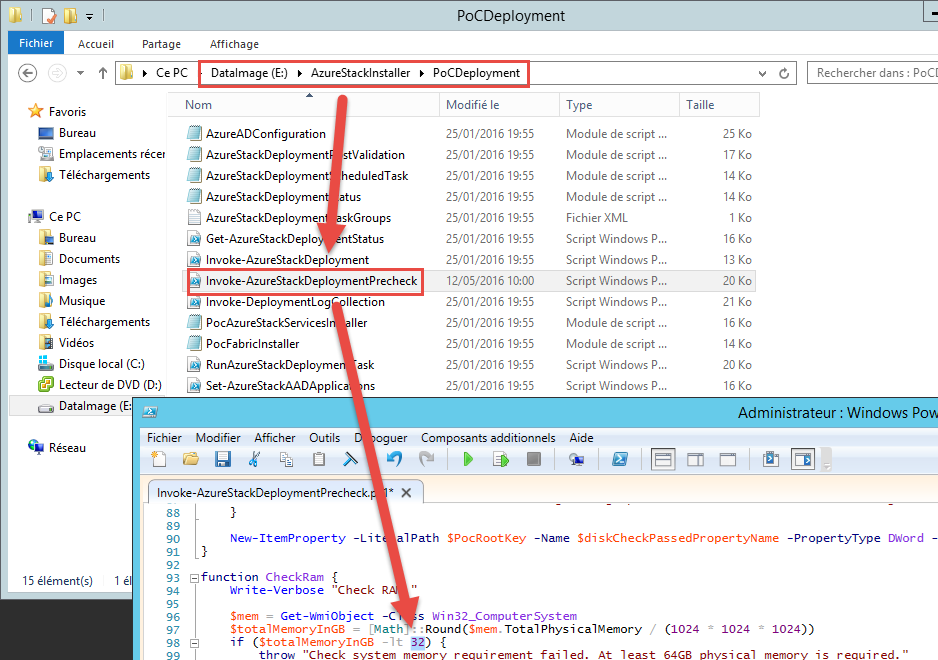This screenshot has width=938, height=660.
Task: Open Favoris in the navigation pane
Action: pyautogui.click(x=67, y=112)
